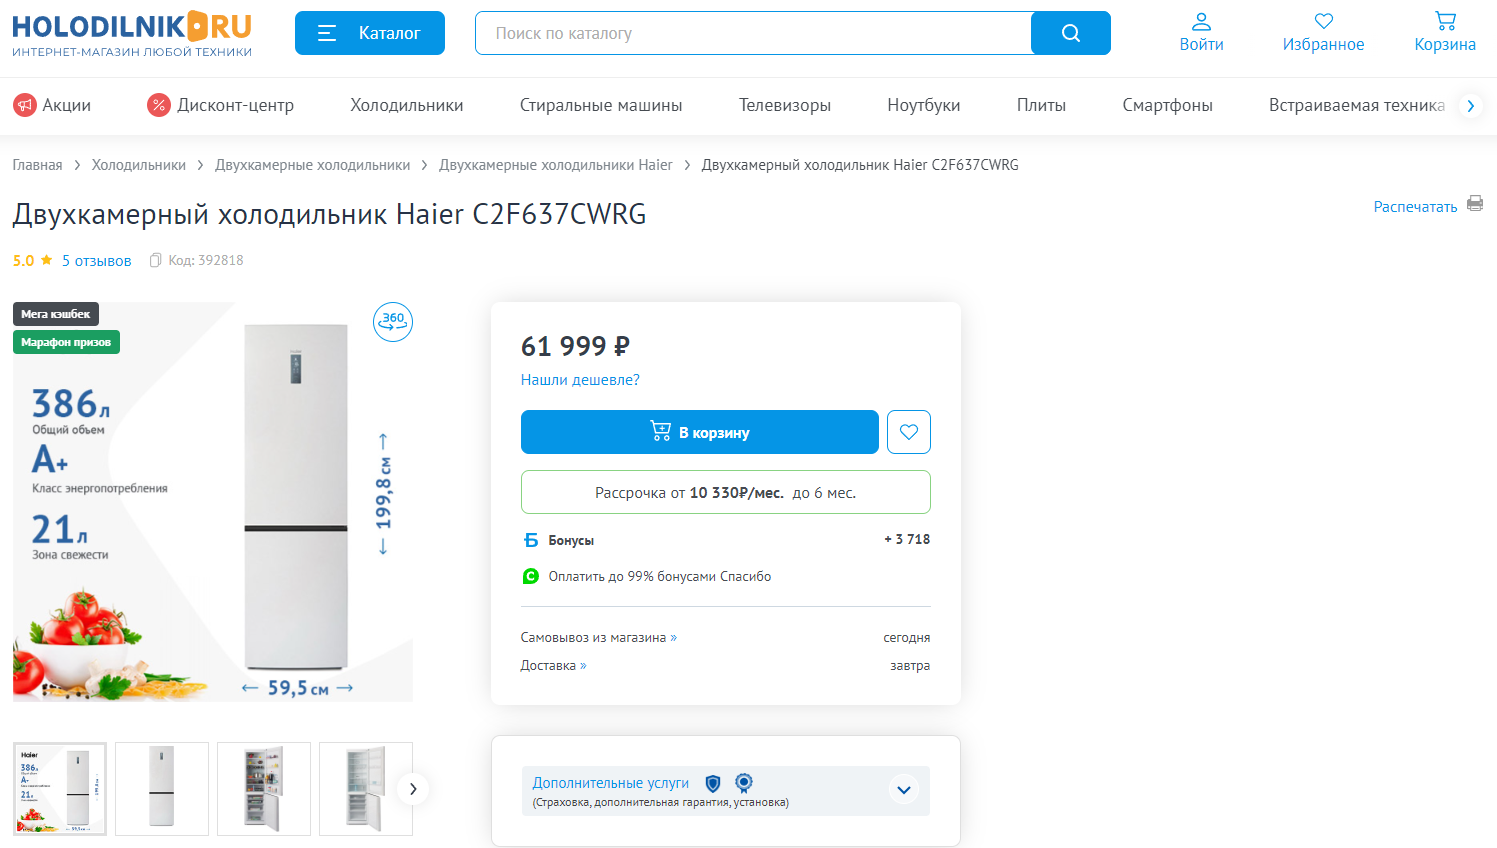Click bonus amount + 3 718
The image size is (1497, 848).
[907, 539]
